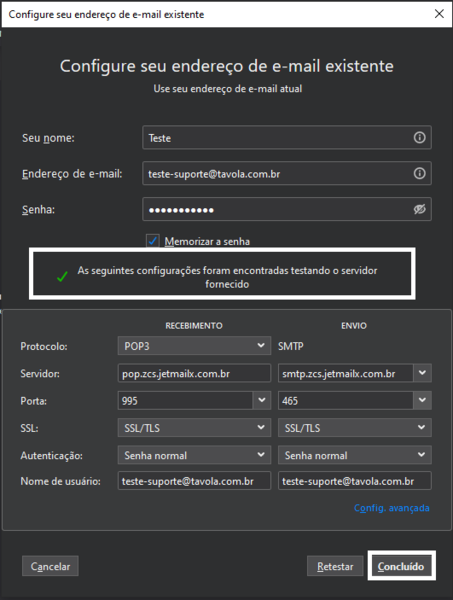Click the ENVIO column header
Image resolution: width=453 pixels, height=600 pixels.
(x=354, y=326)
